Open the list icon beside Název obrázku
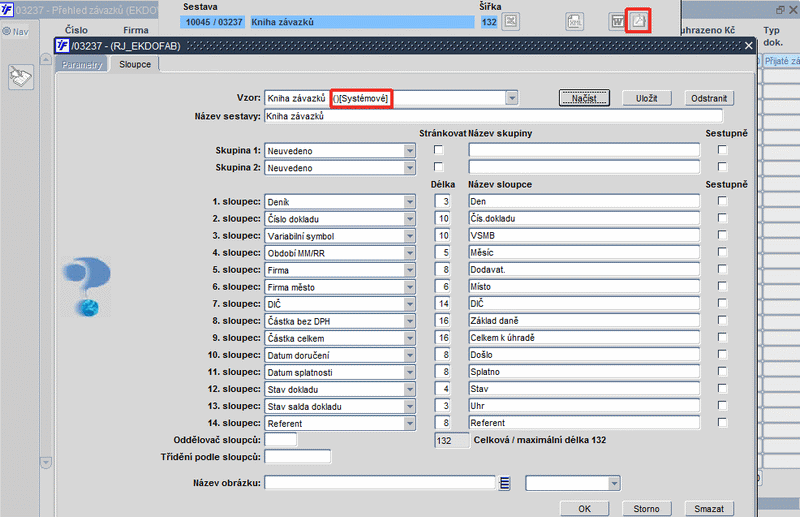This screenshot has height=517, width=800. 505,483
